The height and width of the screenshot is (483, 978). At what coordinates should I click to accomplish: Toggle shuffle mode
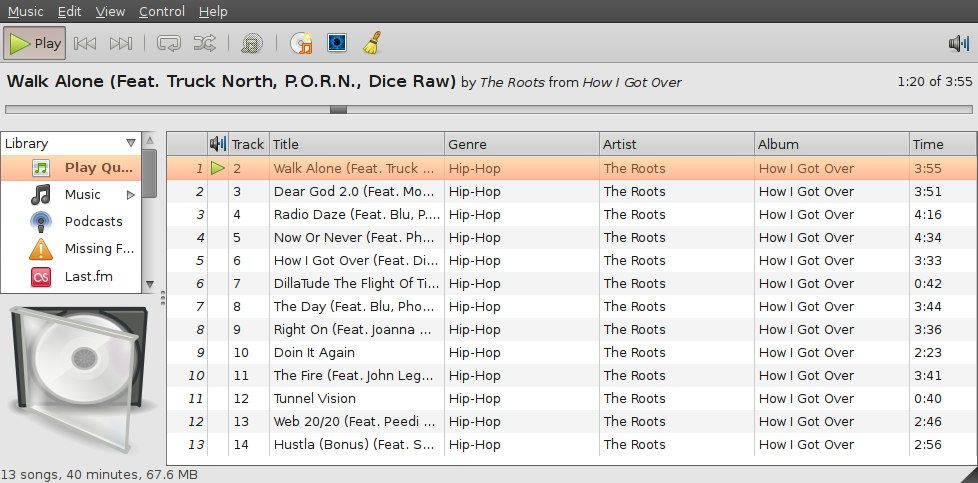pyautogui.click(x=205, y=43)
